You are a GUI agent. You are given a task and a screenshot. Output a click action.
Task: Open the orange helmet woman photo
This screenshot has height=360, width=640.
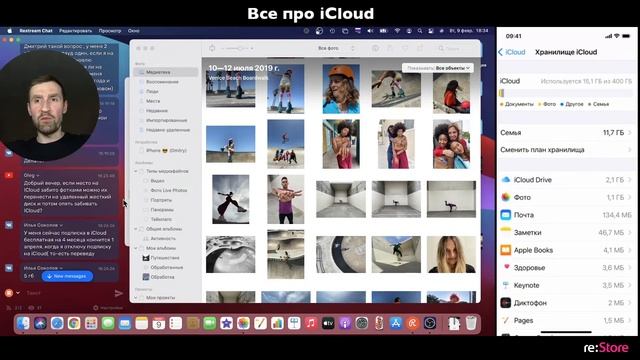click(x=341, y=89)
